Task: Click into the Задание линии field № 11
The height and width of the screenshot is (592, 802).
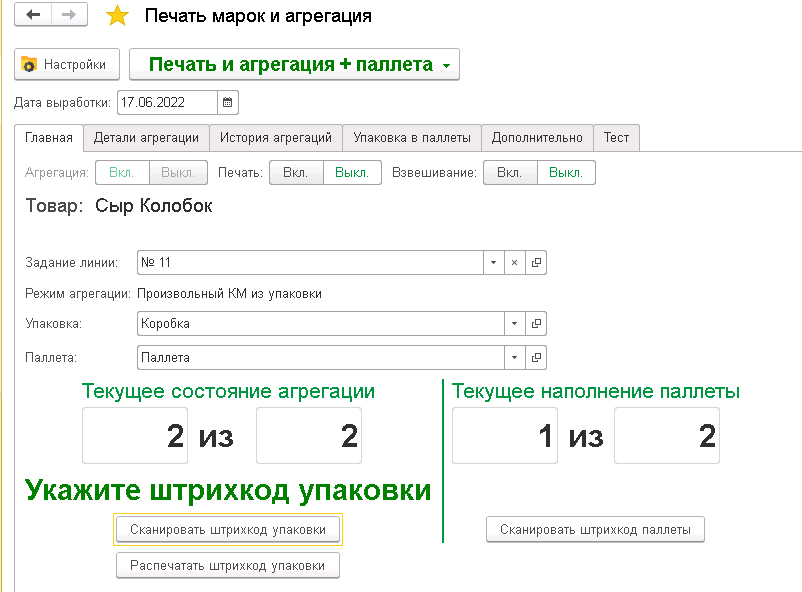Action: [310, 262]
